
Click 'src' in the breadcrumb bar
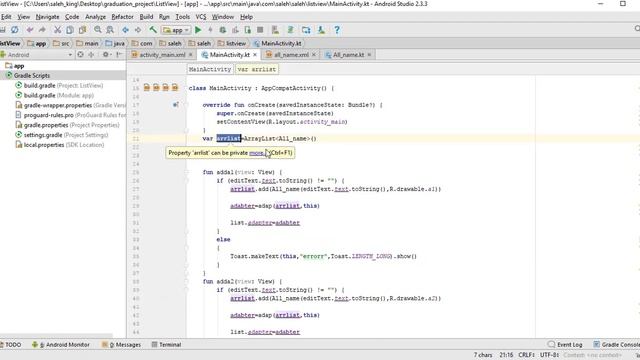61,43
